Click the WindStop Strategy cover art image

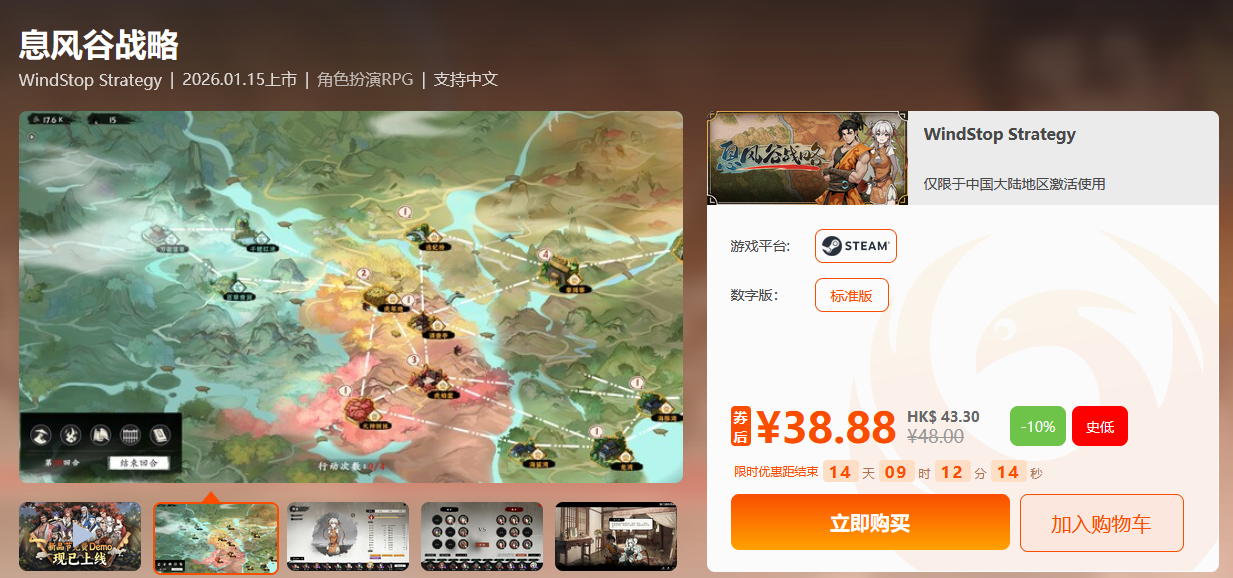[807, 158]
